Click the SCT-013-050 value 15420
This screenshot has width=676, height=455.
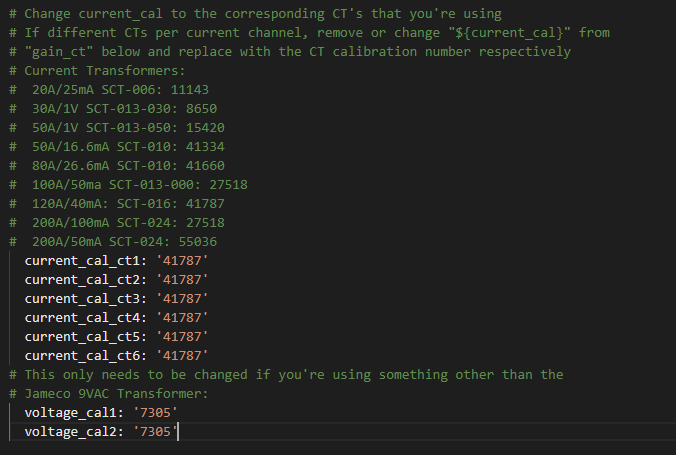pyautogui.click(x=205, y=128)
